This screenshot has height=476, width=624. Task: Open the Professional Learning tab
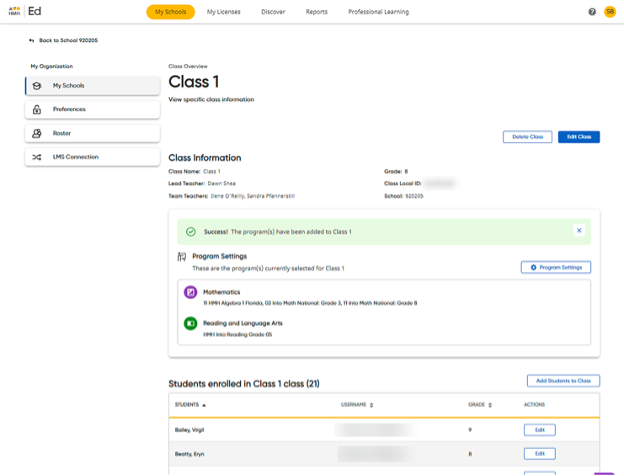pyautogui.click(x=378, y=12)
